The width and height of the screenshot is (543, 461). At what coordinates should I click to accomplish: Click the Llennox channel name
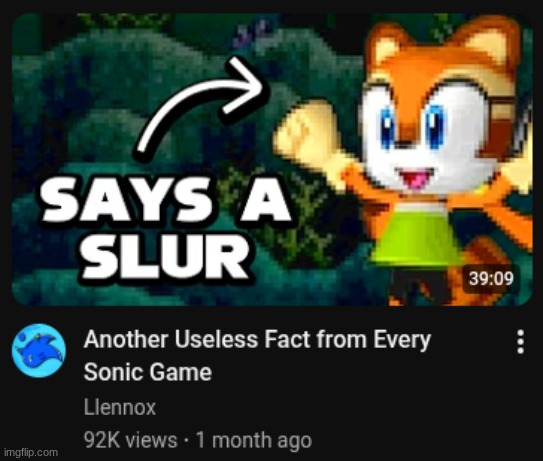120,407
